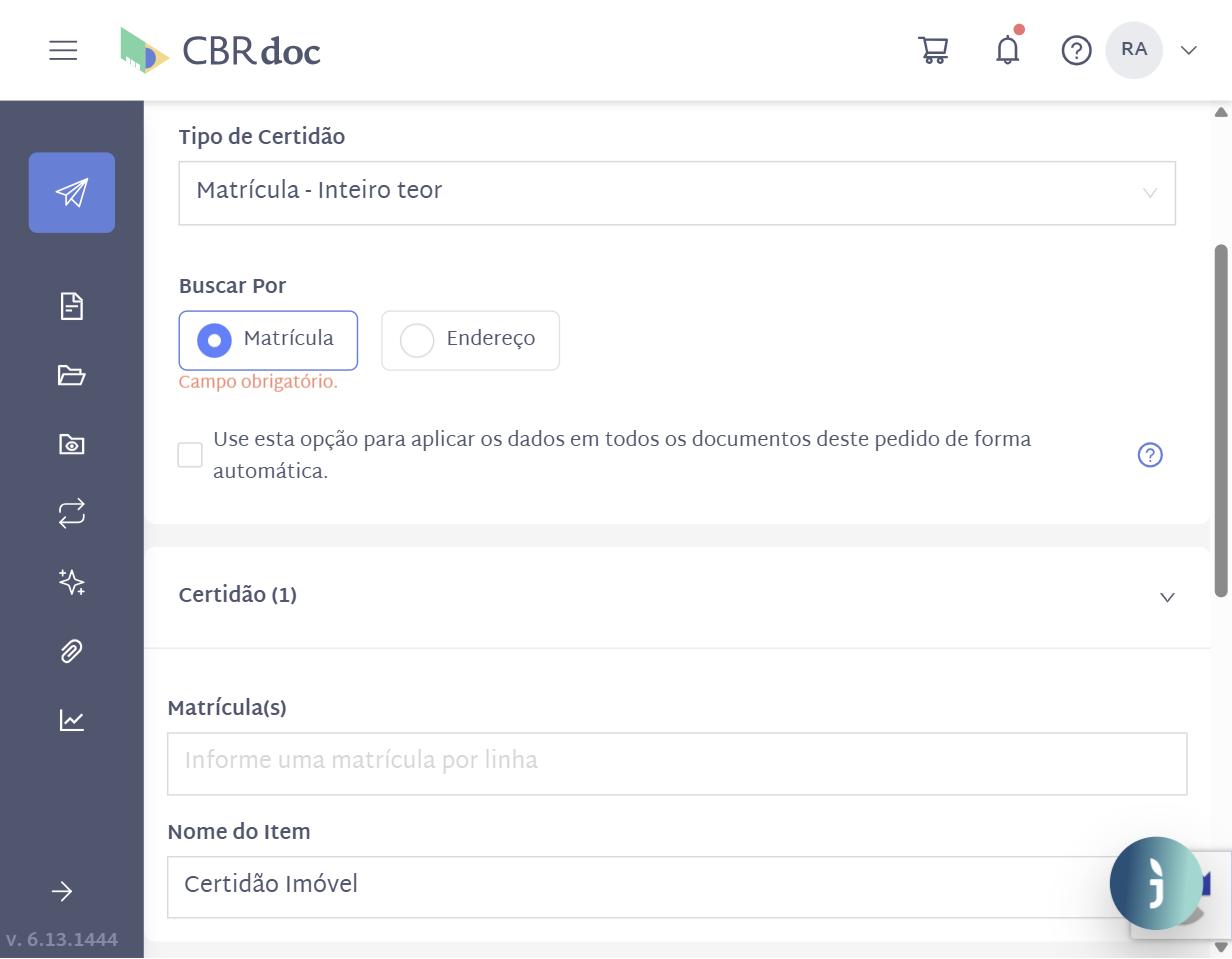
Task: Open the Tipo de Certidão dropdown
Action: (677, 193)
